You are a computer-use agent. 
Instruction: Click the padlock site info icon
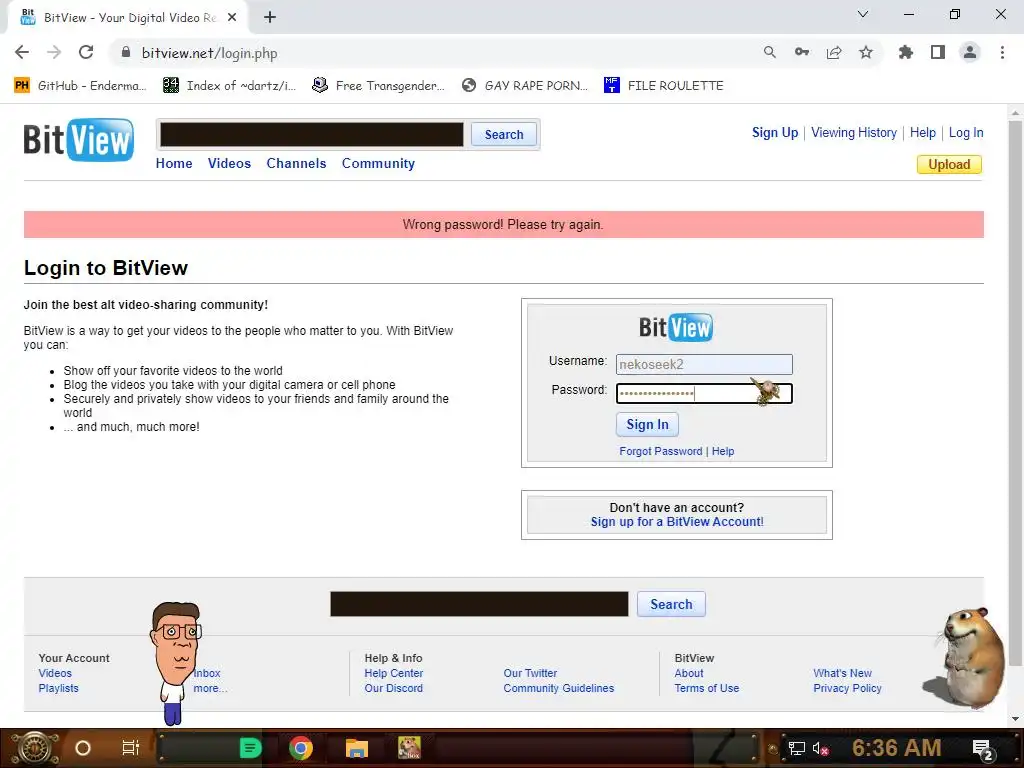(x=126, y=52)
